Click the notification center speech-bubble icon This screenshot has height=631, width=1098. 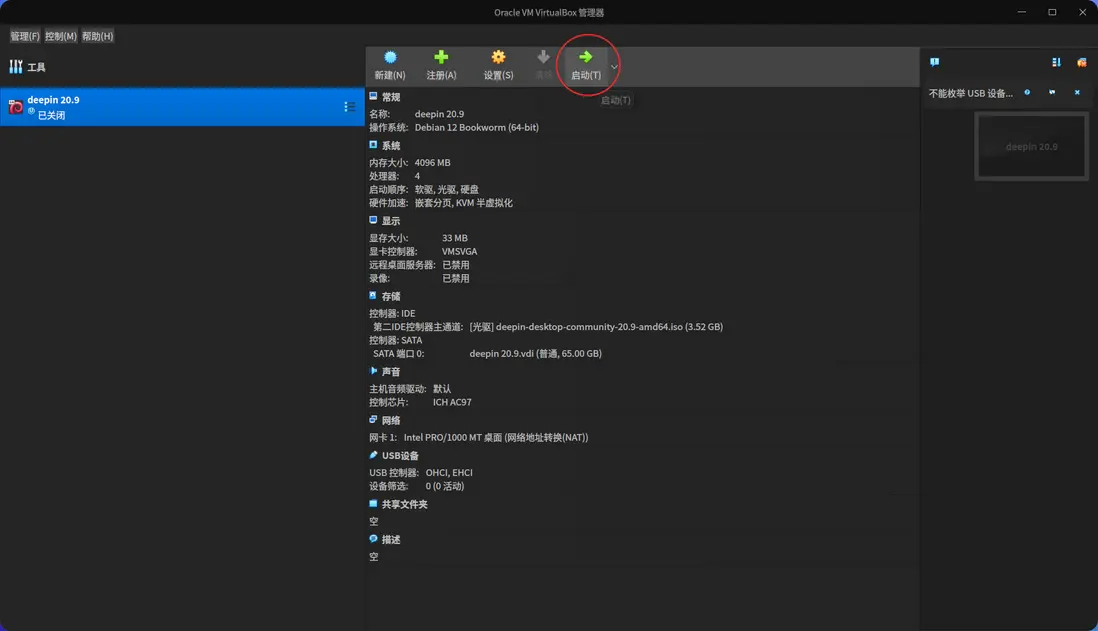pos(934,62)
